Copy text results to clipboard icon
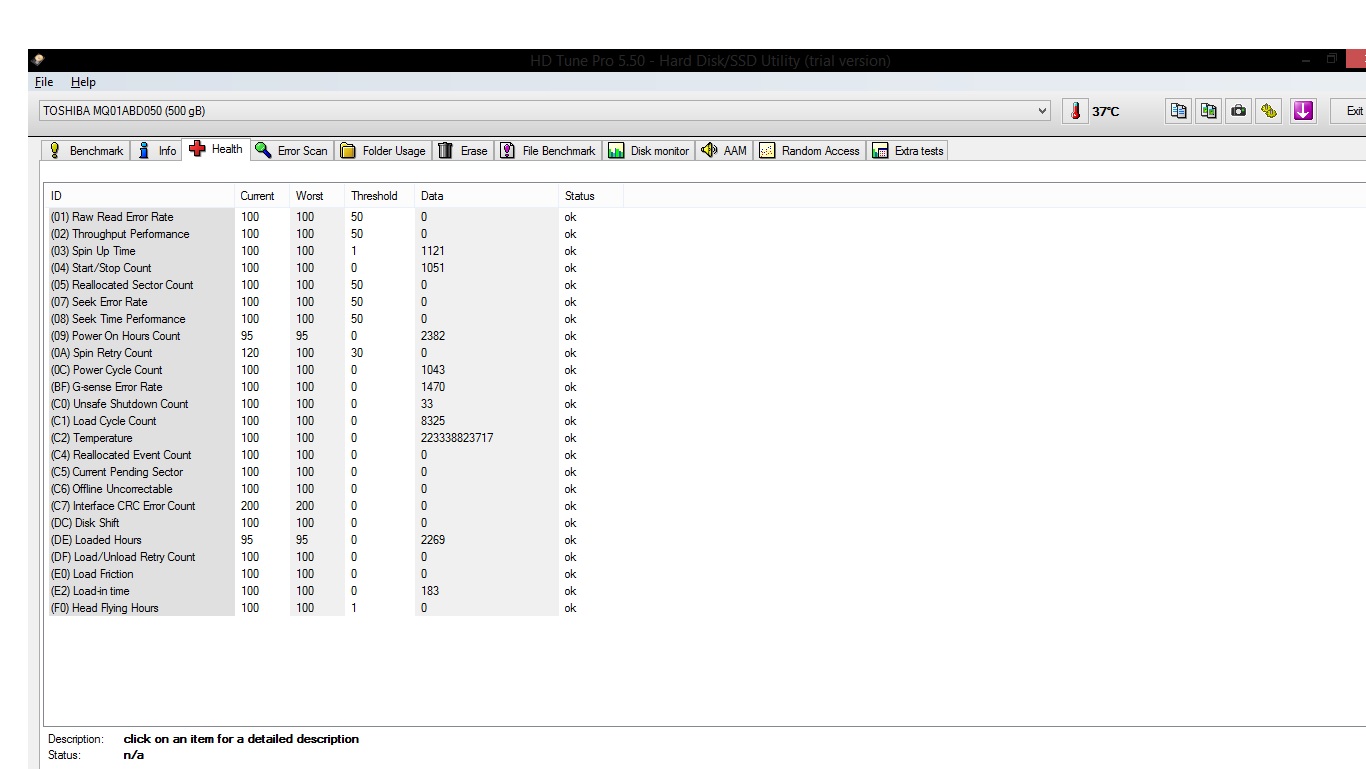The image size is (1366, 769). point(1179,111)
